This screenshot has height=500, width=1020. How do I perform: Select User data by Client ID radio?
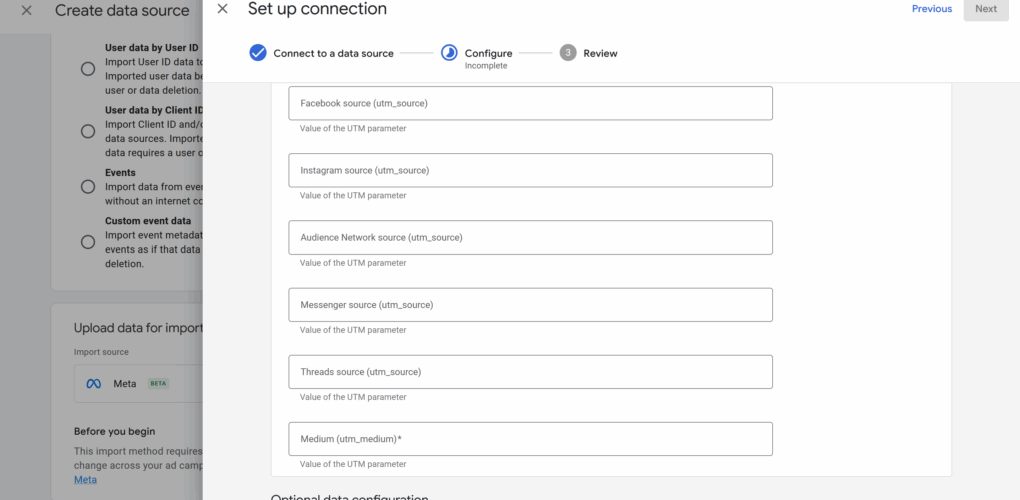(x=88, y=131)
